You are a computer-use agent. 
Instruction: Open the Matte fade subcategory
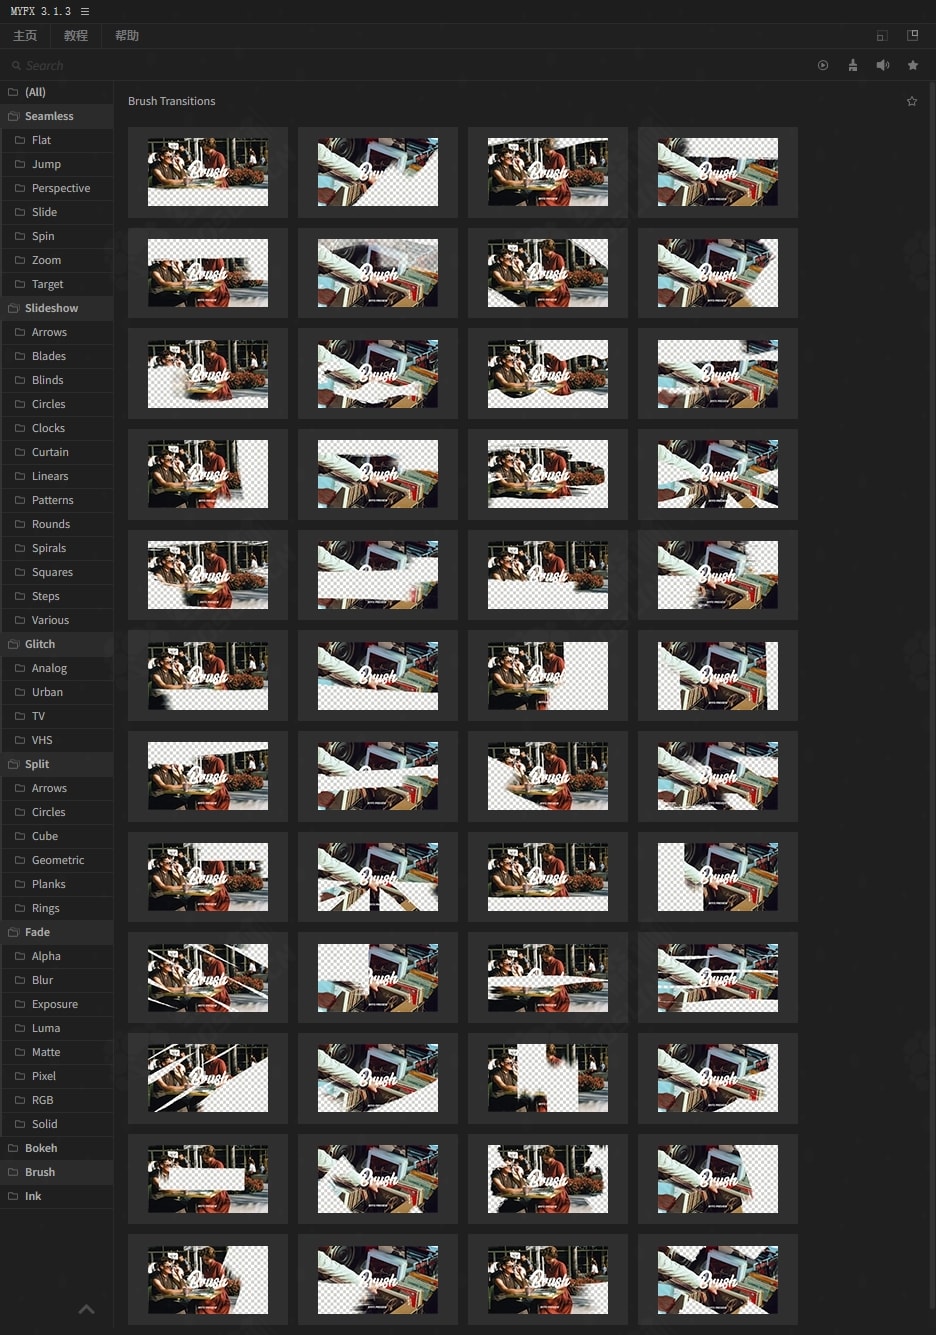click(56, 1052)
